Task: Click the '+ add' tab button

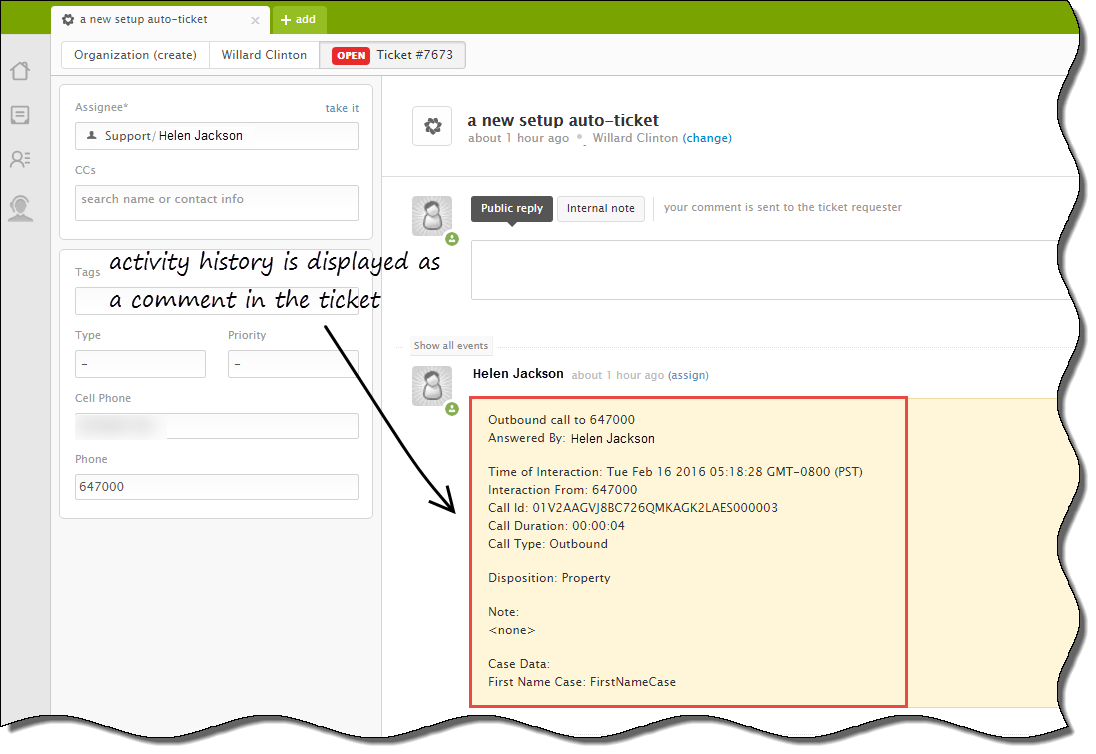Action: click(298, 20)
